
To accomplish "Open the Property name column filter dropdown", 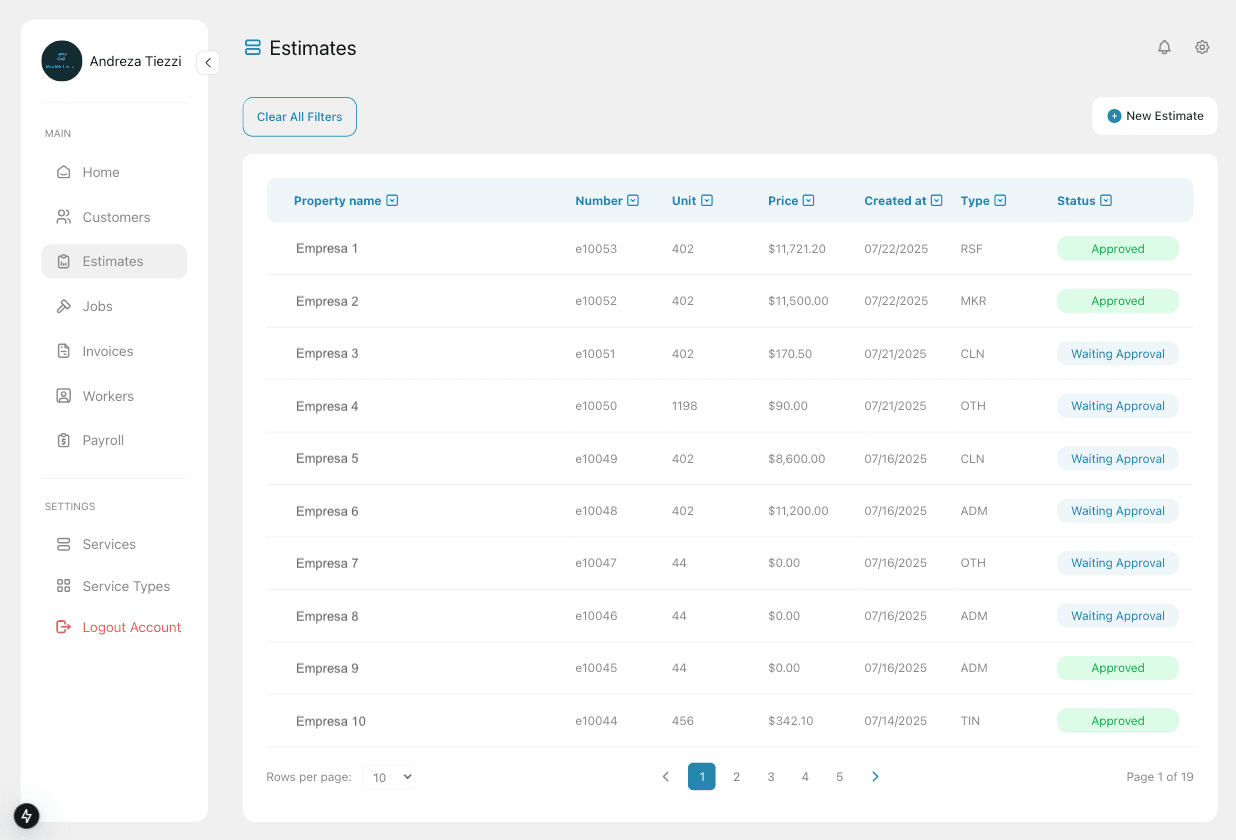I will pos(392,201).
